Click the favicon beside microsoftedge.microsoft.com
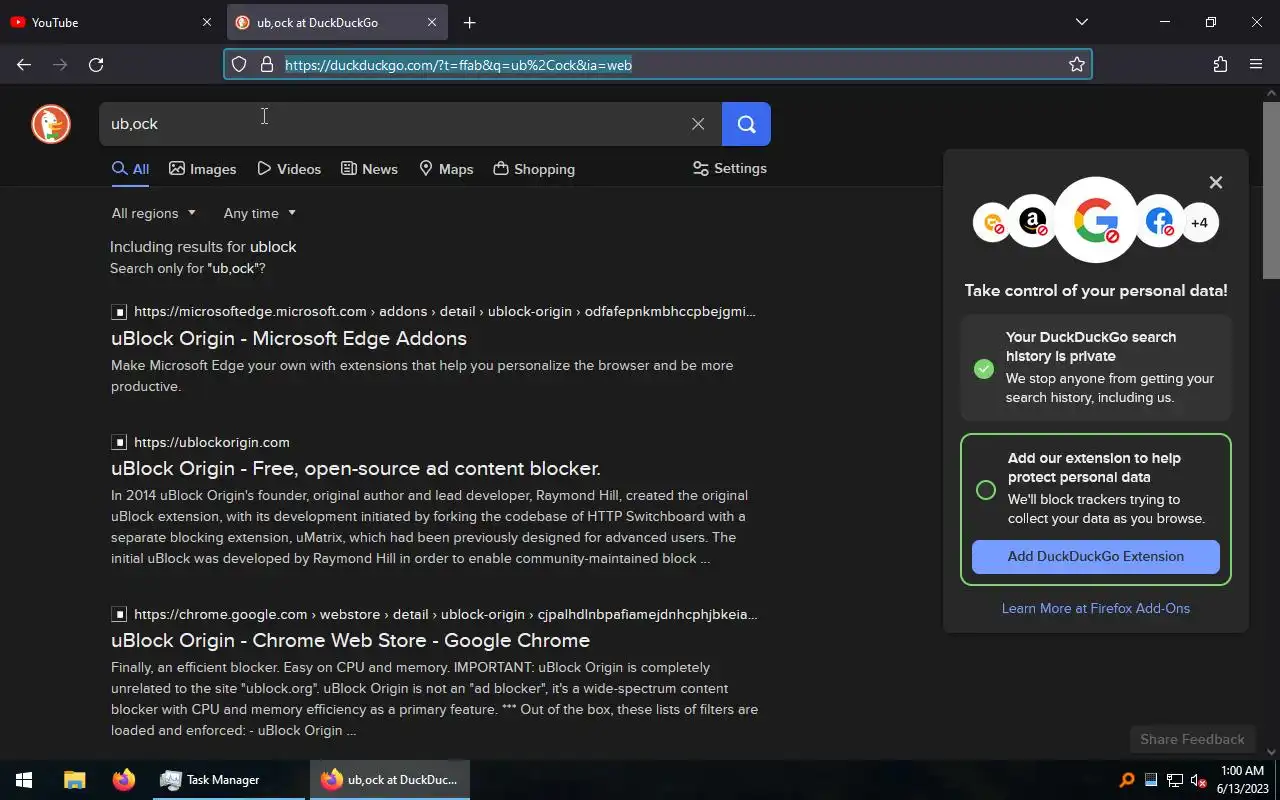The width and height of the screenshot is (1280, 800). coord(119,312)
